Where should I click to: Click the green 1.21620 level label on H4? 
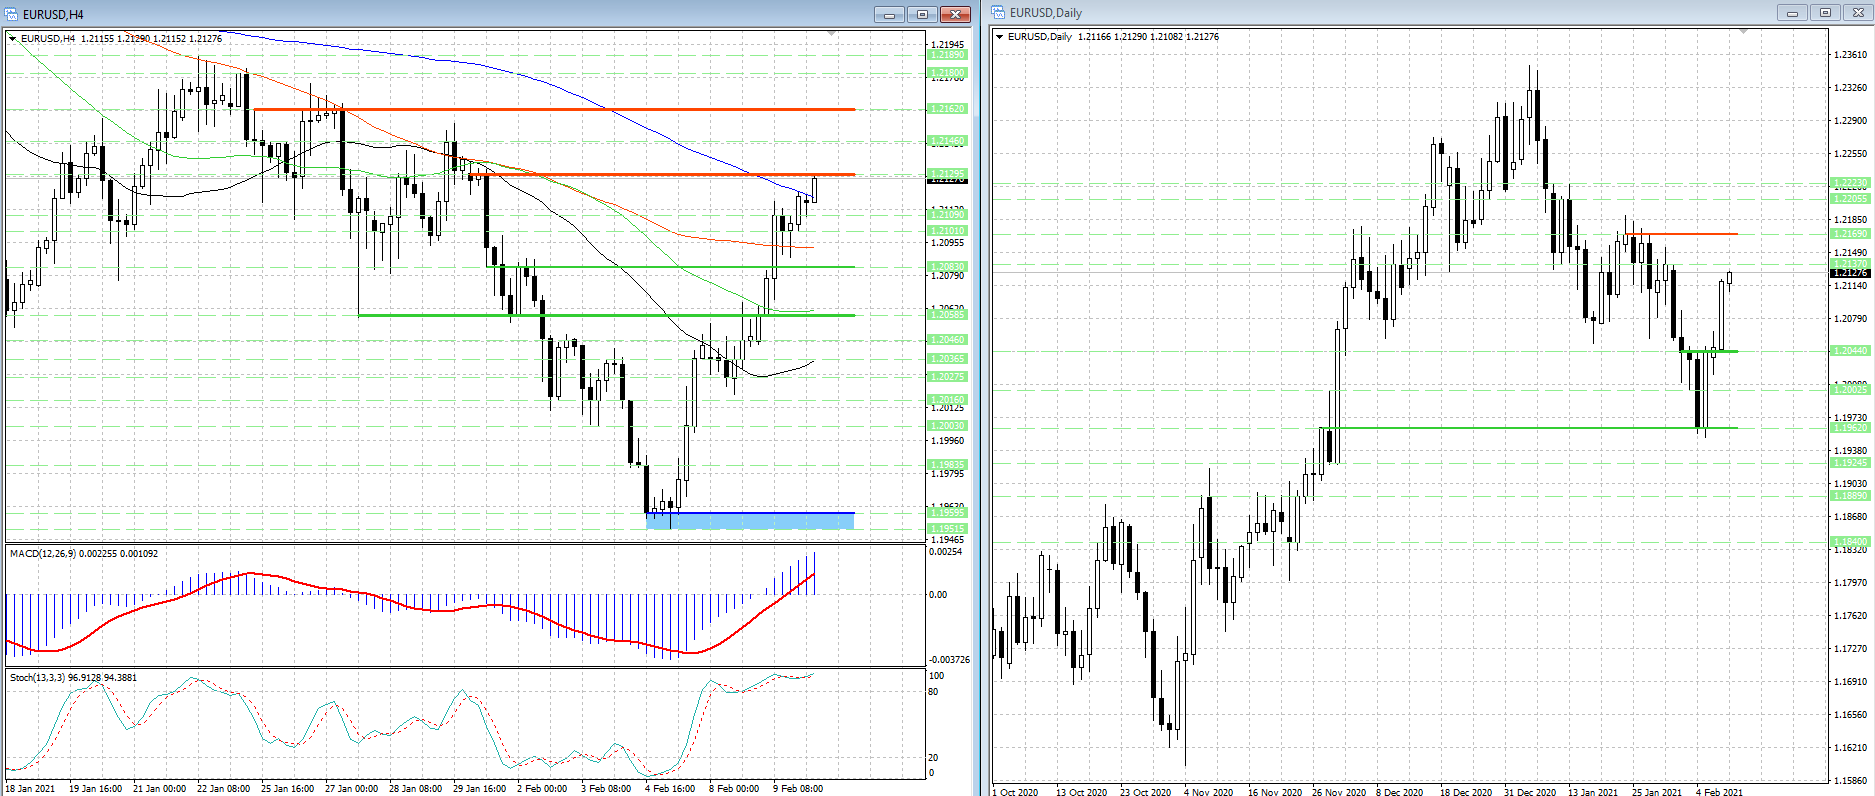click(947, 108)
